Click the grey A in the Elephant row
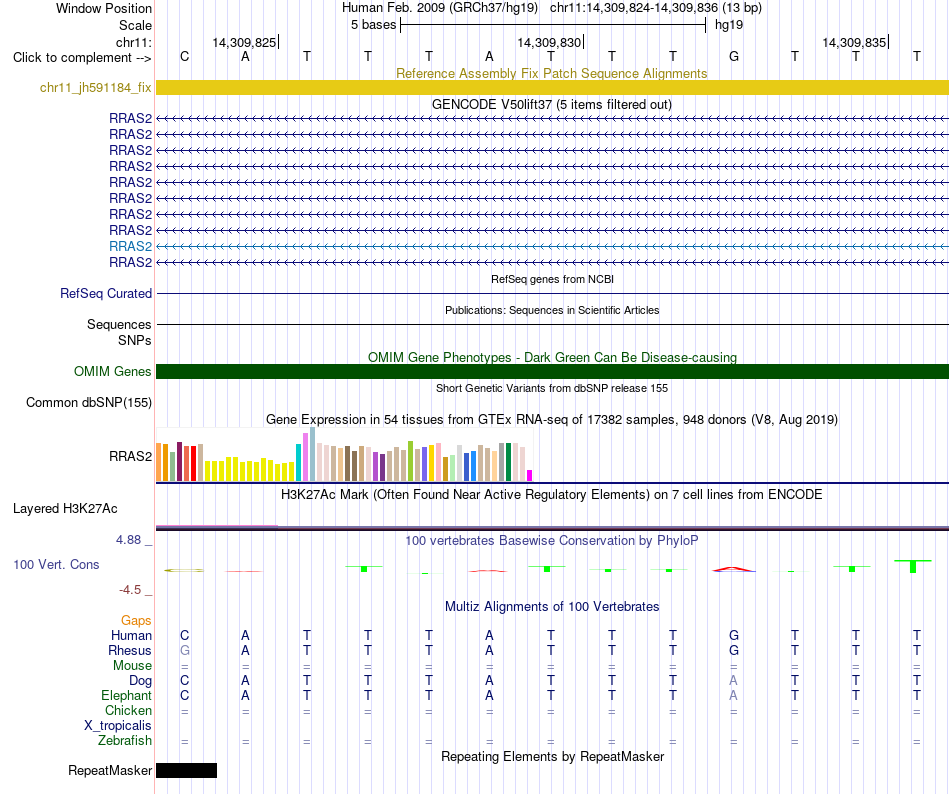 (734, 695)
